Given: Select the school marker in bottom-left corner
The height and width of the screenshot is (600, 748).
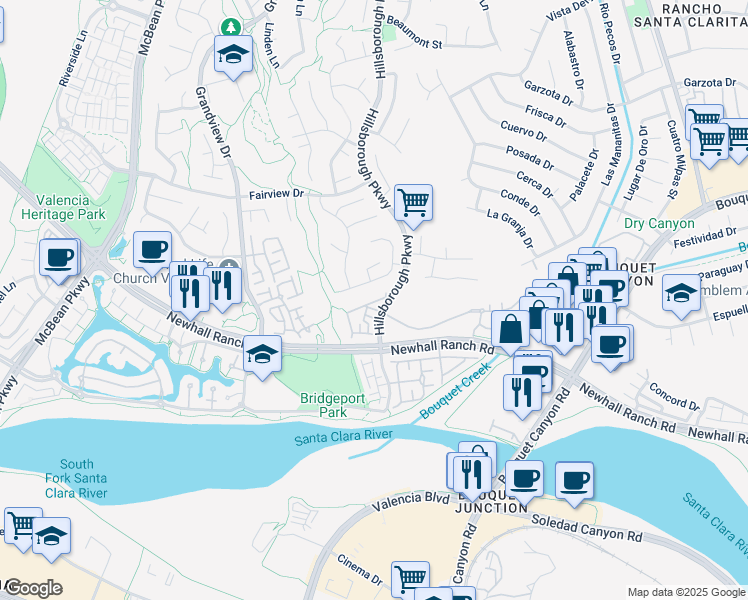Looking at the screenshot, I should pos(52,540).
